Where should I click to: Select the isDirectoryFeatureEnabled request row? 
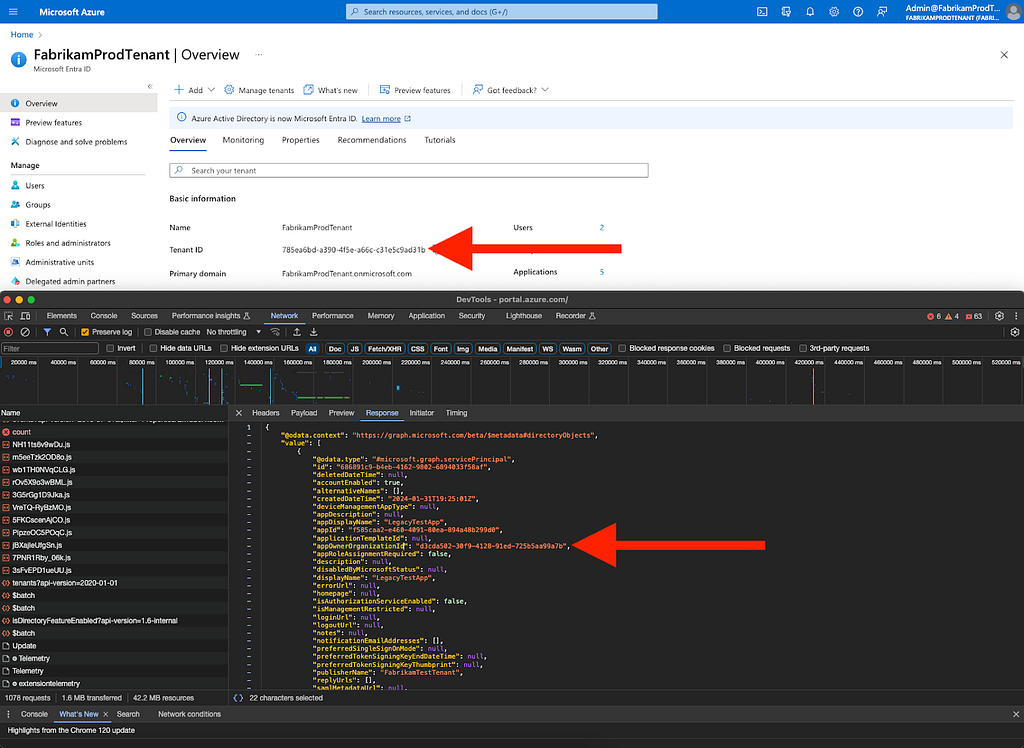(x=114, y=621)
